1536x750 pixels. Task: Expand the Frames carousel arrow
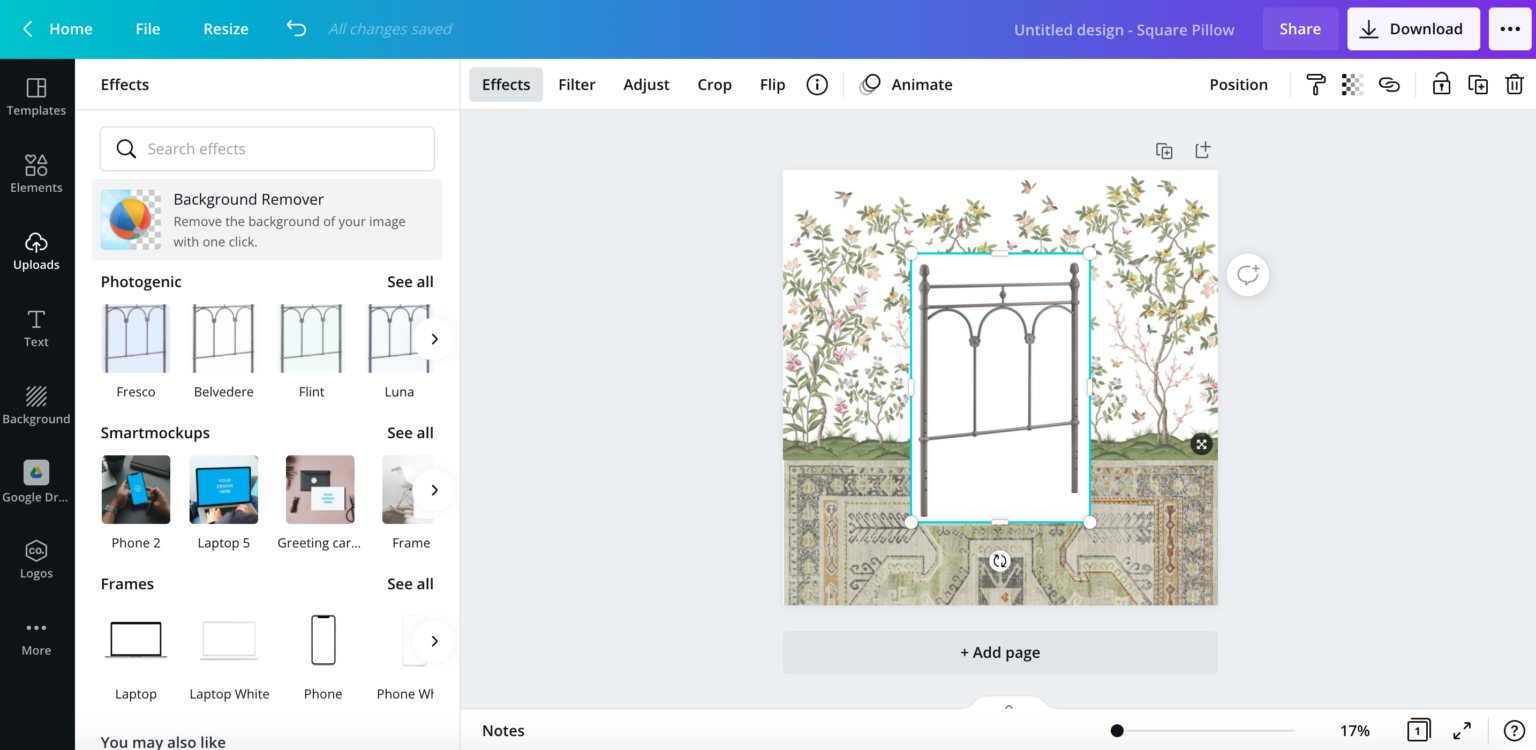point(434,641)
